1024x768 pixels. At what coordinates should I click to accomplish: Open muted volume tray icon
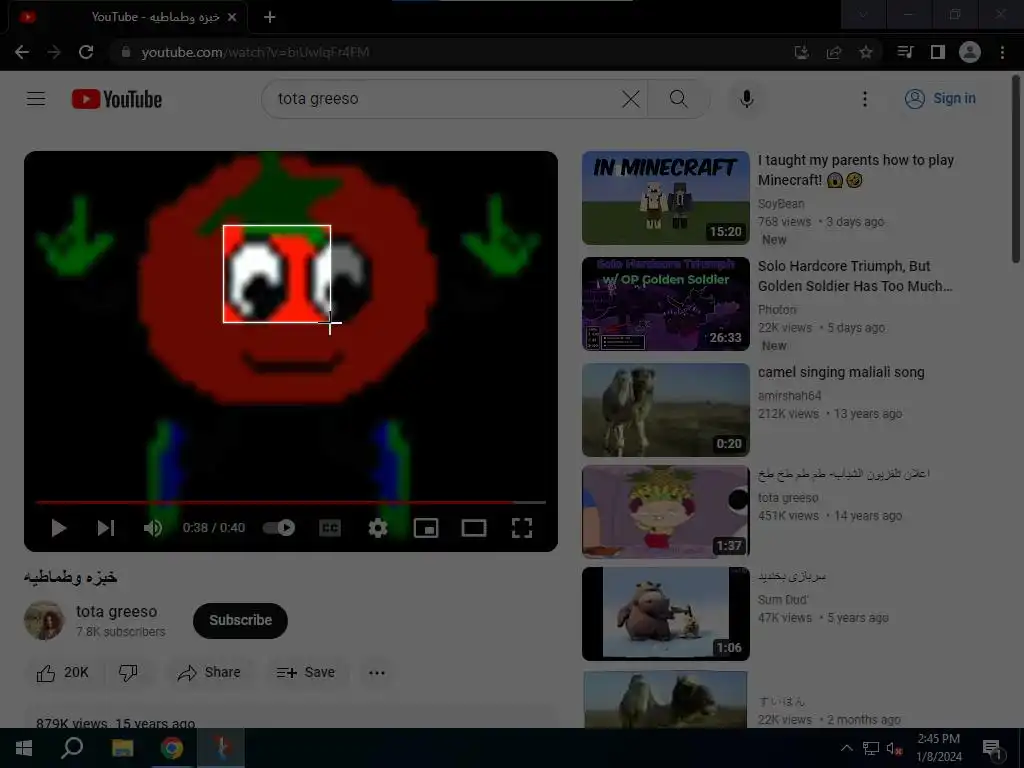point(893,748)
